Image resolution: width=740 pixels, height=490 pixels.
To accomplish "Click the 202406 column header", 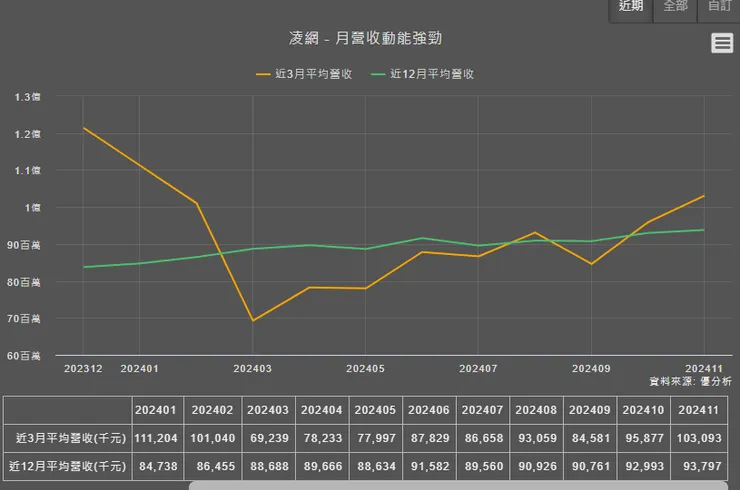I will (x=429, y=410).
